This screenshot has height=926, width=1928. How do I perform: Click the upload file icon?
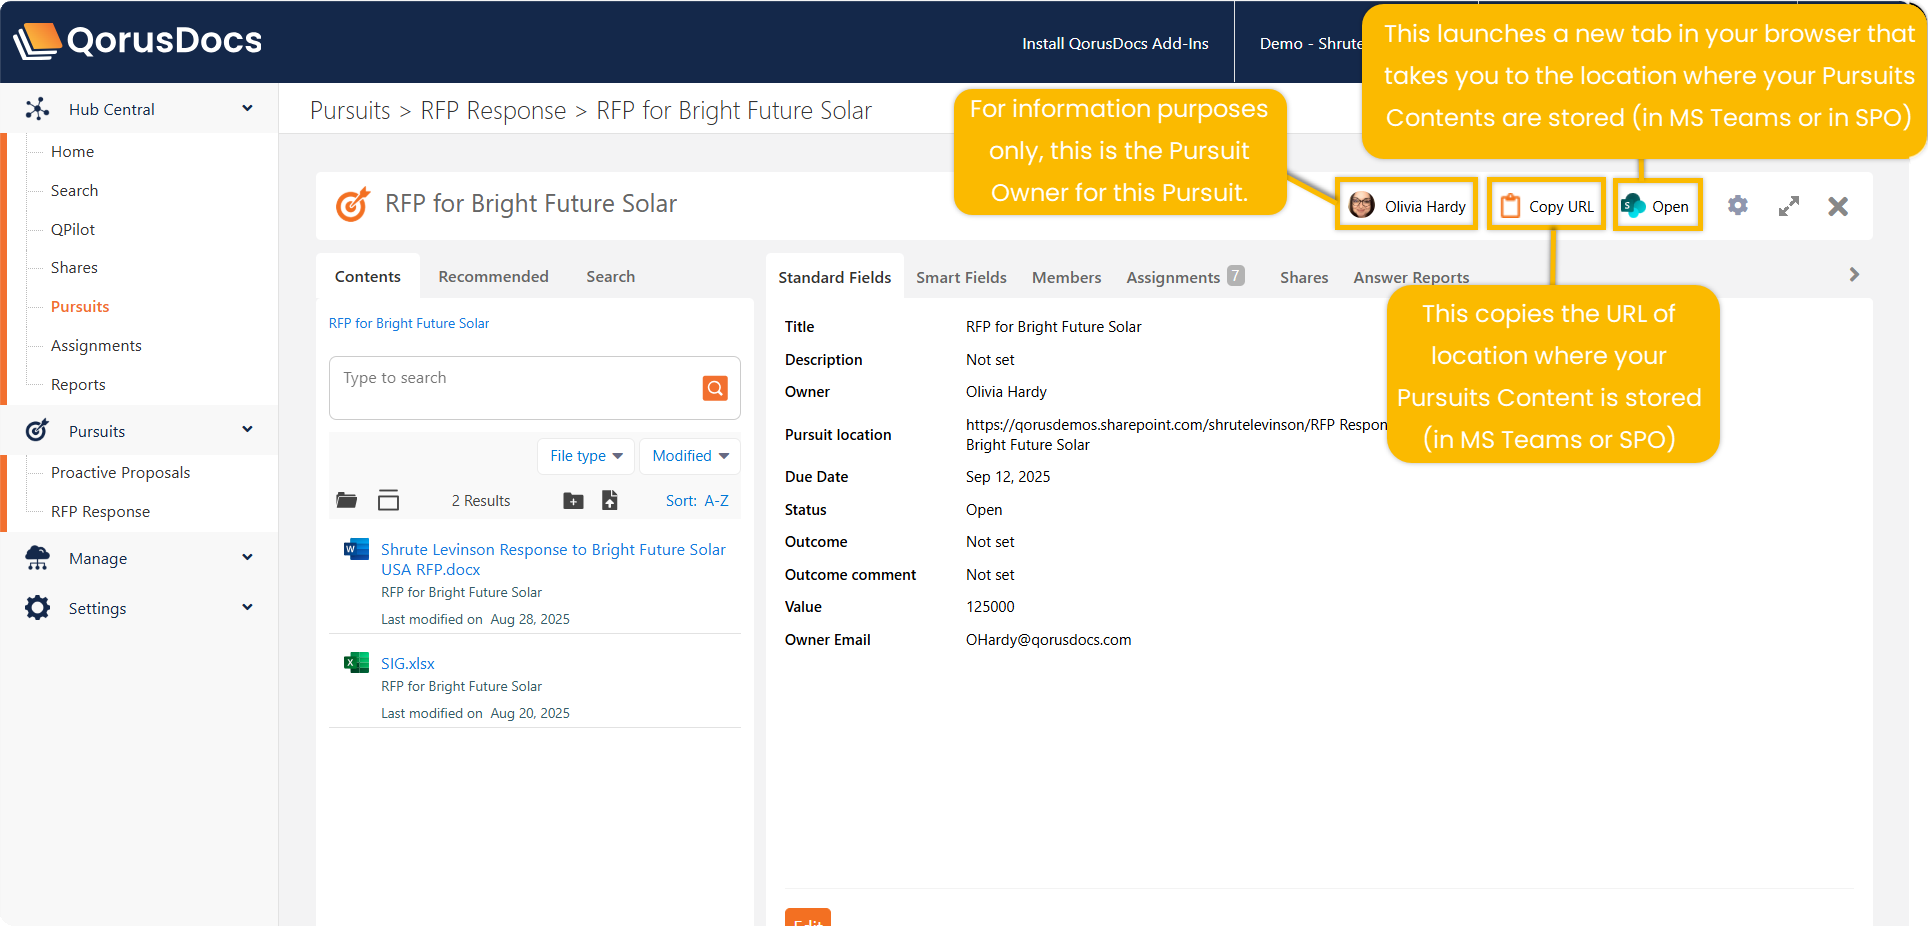pos(610,500)
